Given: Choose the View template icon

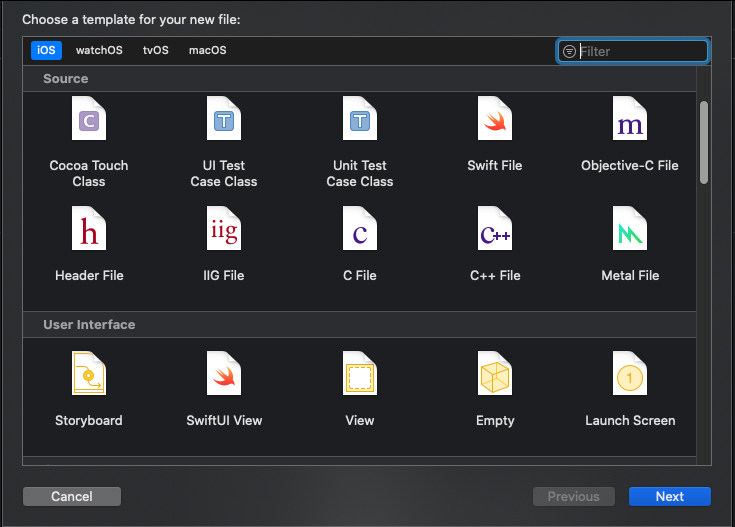Looking at the screenshot, I should (360, 373).
